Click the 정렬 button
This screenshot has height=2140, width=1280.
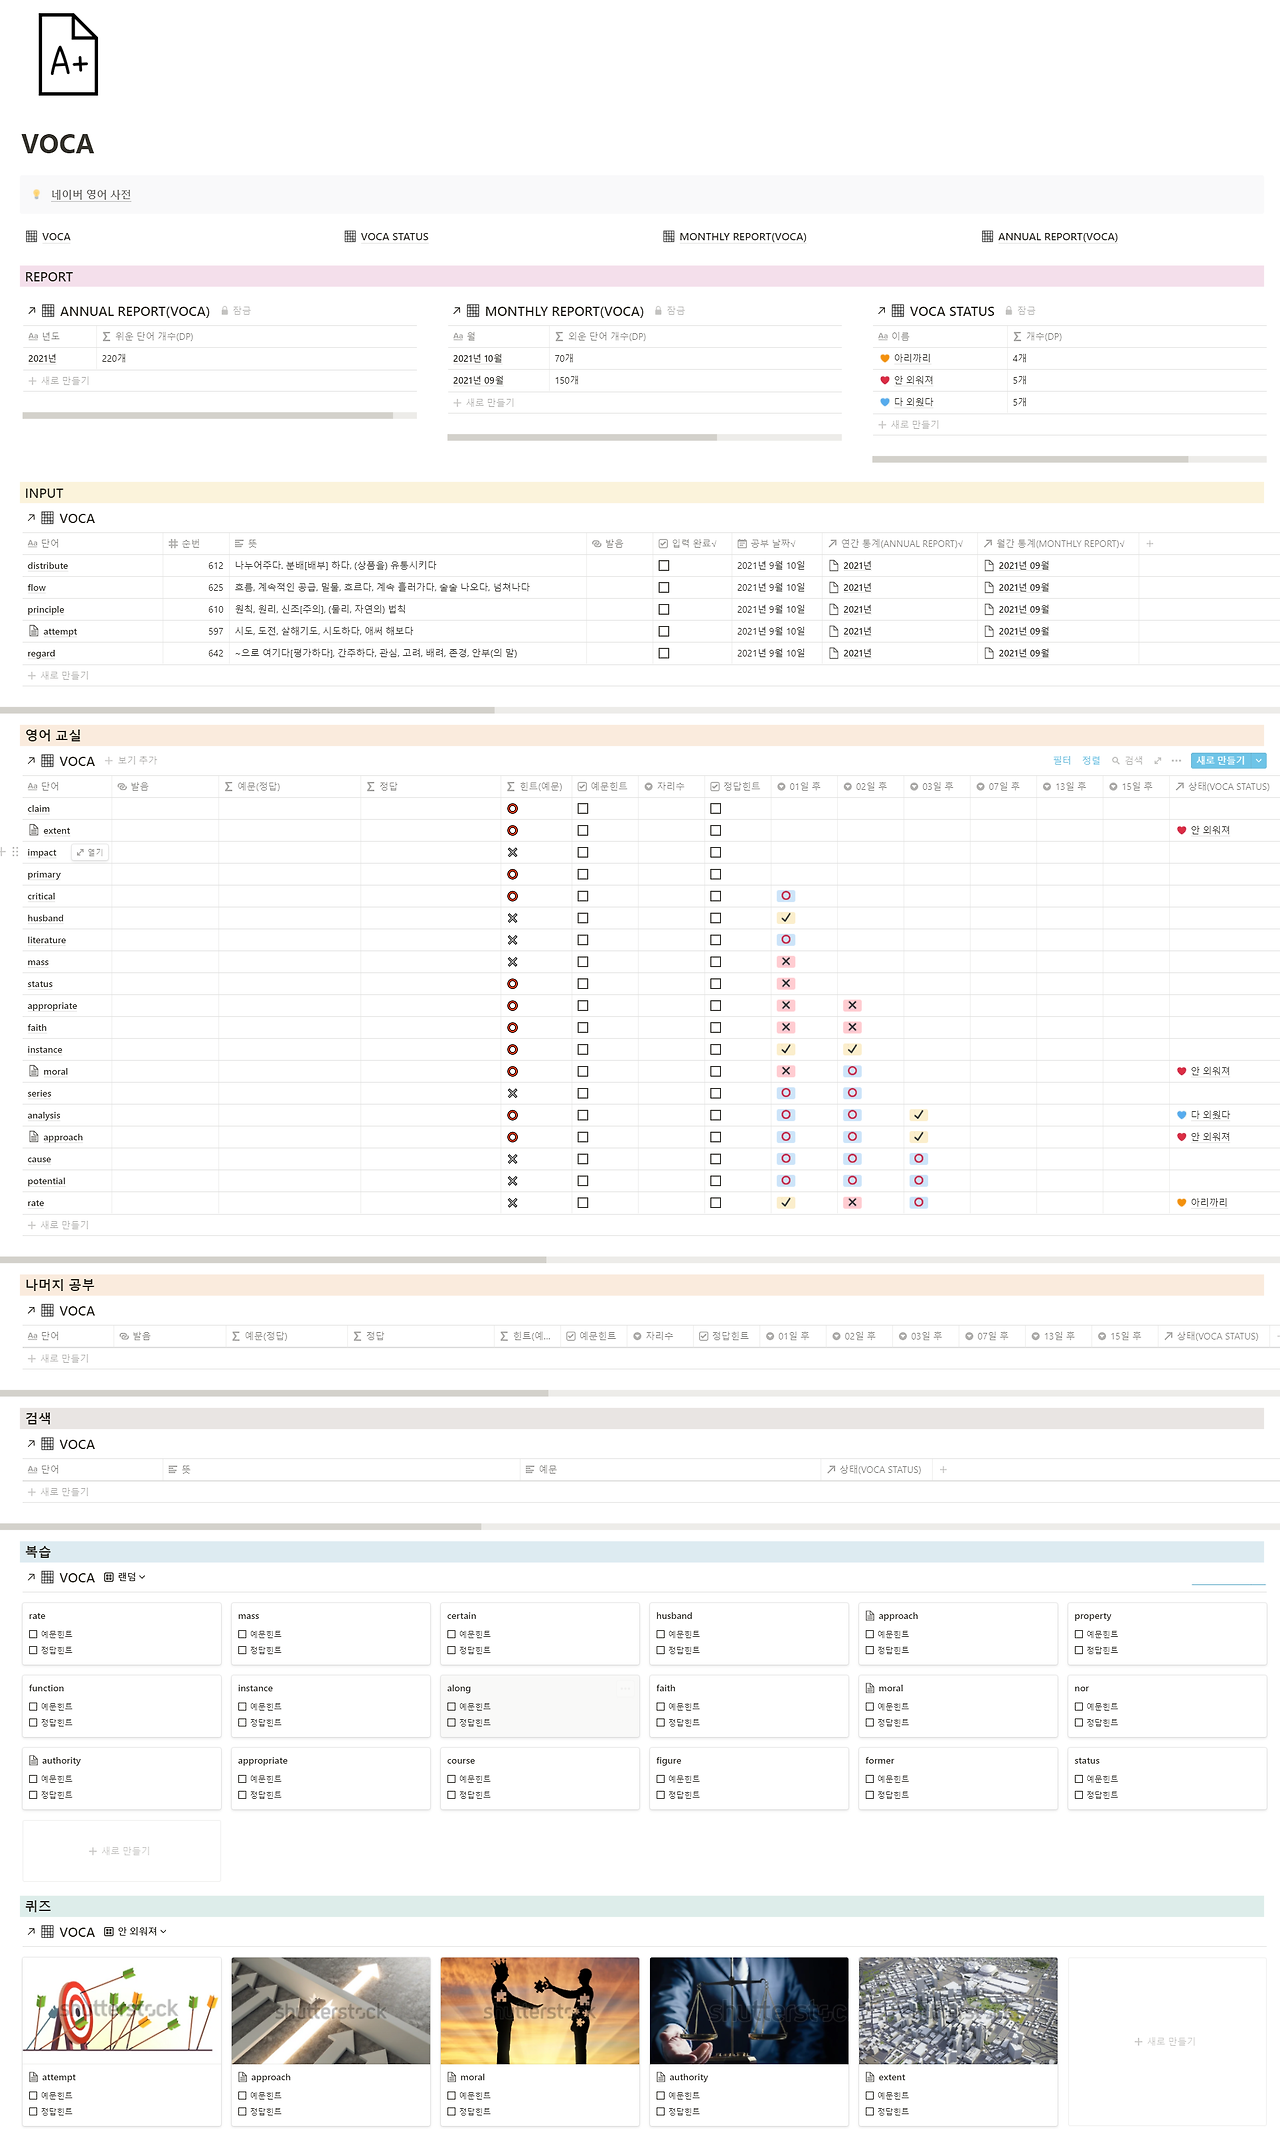pos(1091,761)
